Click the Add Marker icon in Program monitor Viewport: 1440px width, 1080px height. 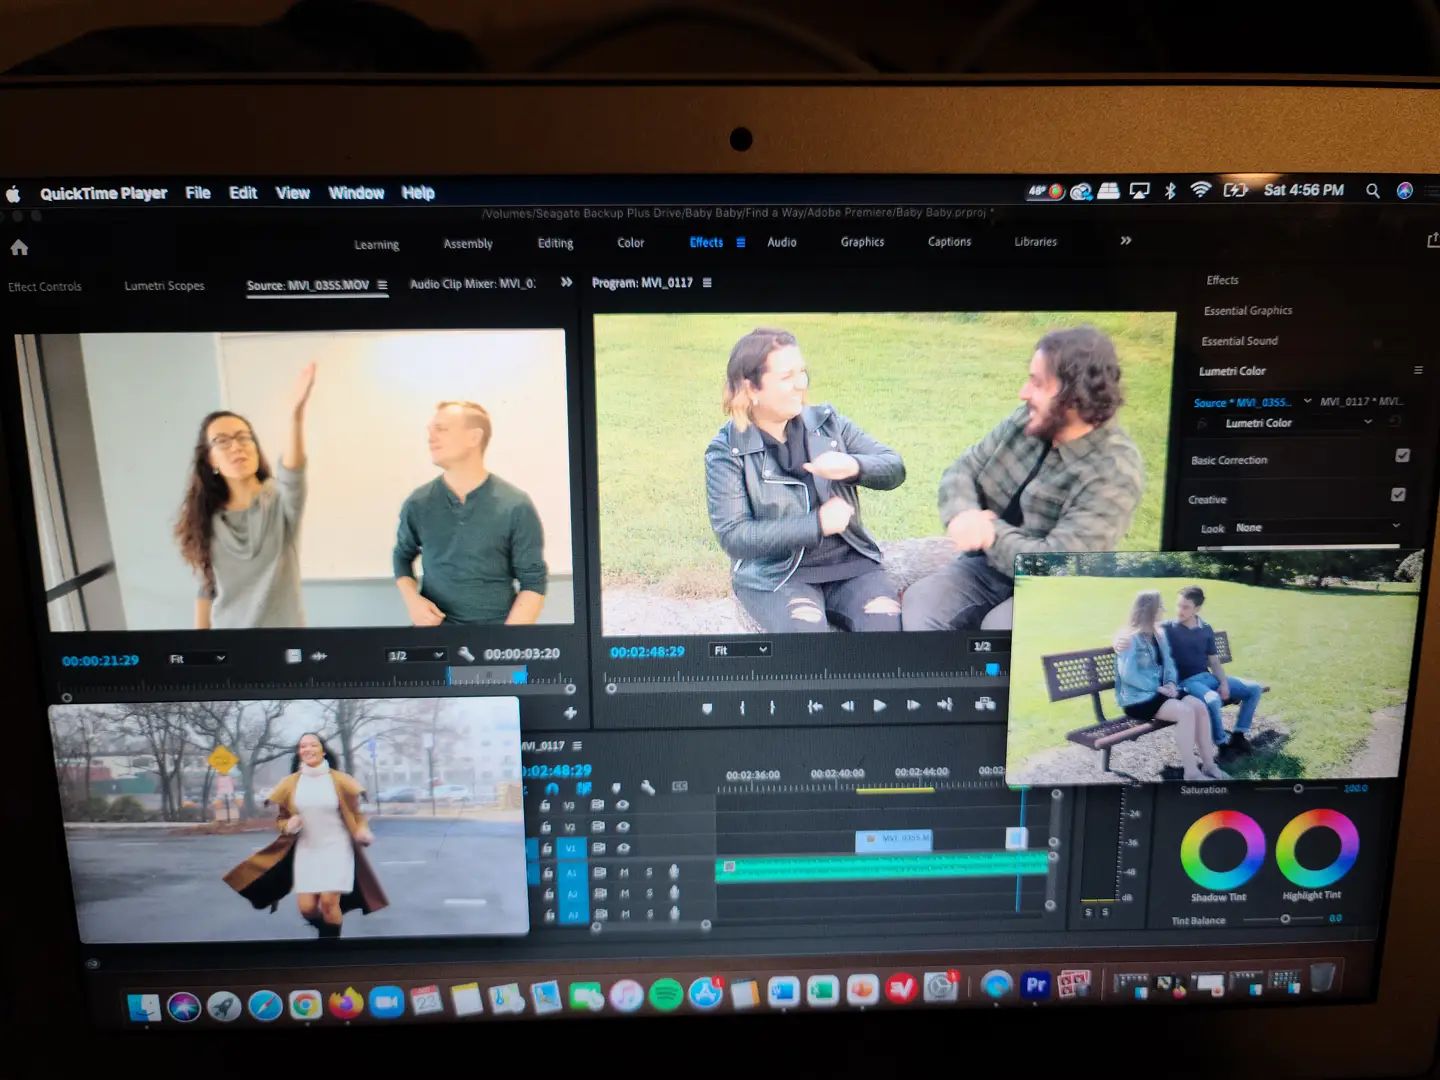point(707,708)
